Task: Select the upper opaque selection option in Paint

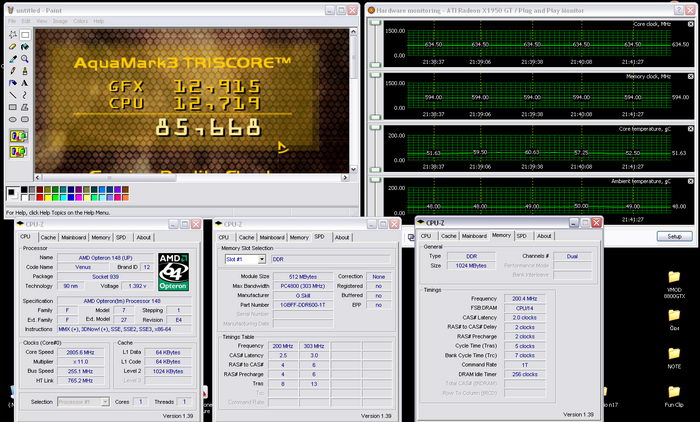Action: (19, 136)
